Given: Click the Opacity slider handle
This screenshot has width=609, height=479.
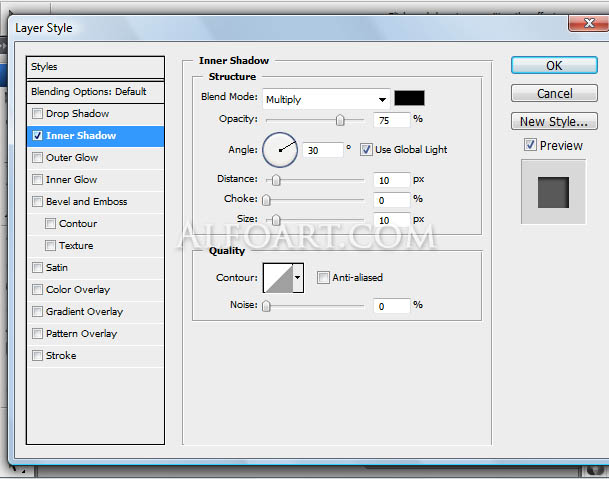Looking at the screenshot, I should click(340, 120).
